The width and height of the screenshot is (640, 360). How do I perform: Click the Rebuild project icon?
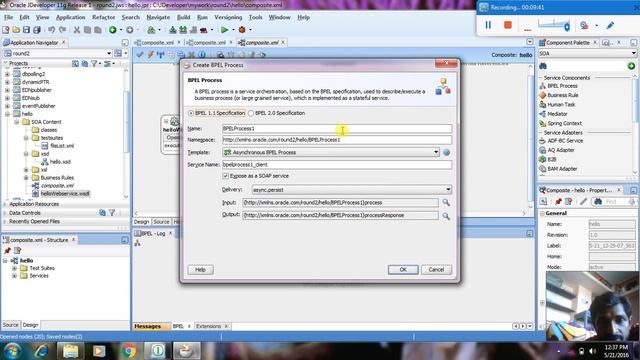(183, 30)
